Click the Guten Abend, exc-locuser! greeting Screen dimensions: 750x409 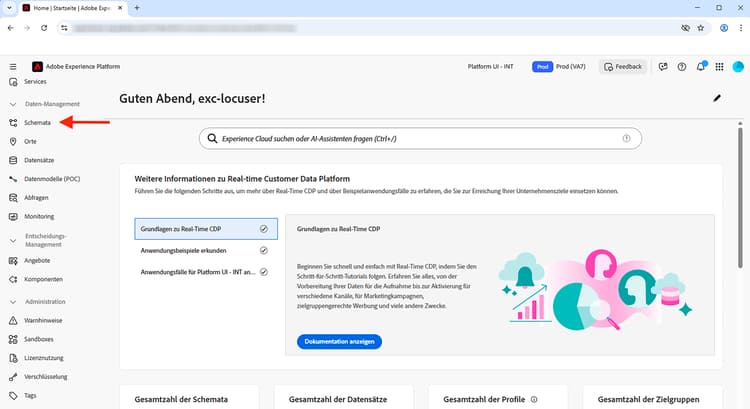(192, 99)
